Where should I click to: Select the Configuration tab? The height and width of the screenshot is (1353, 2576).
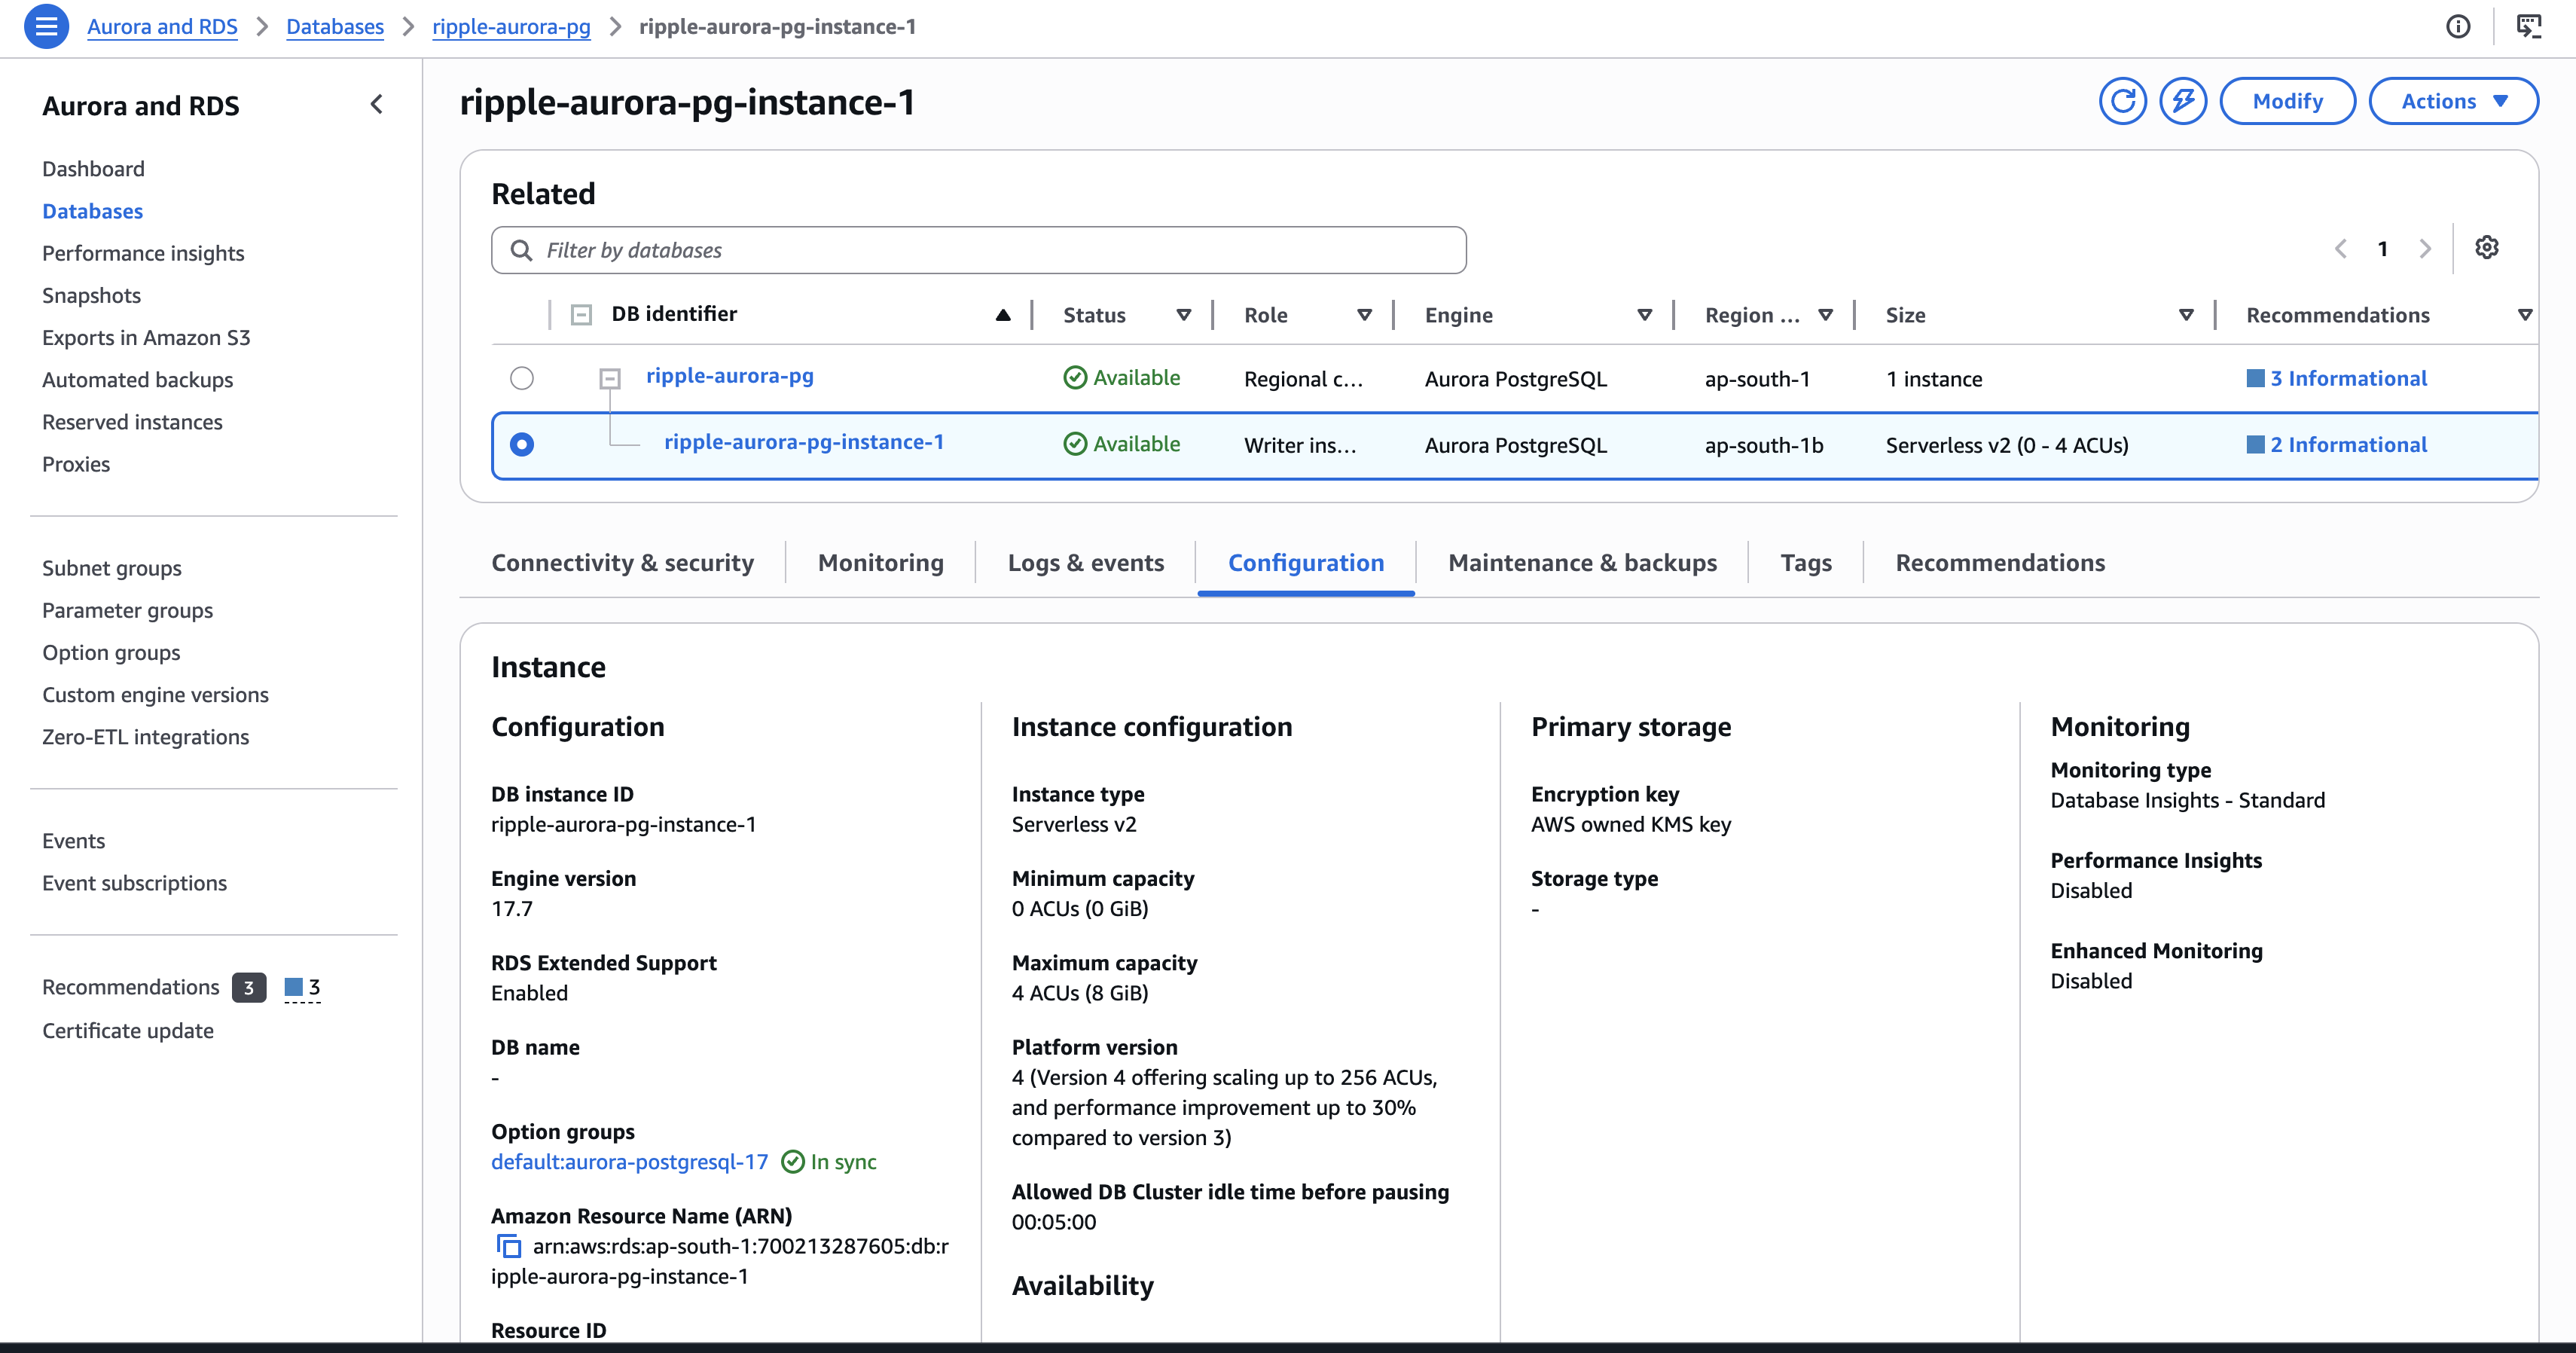pos(1306,563)
